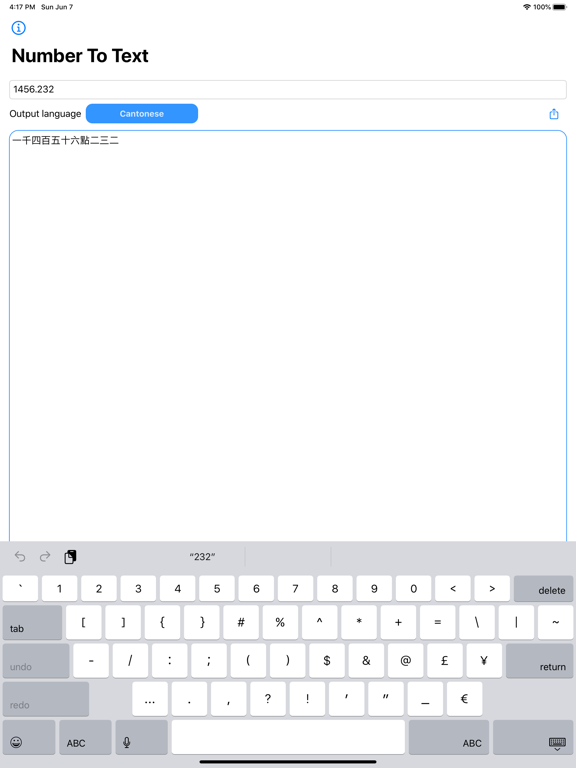Tap the question mark key

click(x=268, y=699)
